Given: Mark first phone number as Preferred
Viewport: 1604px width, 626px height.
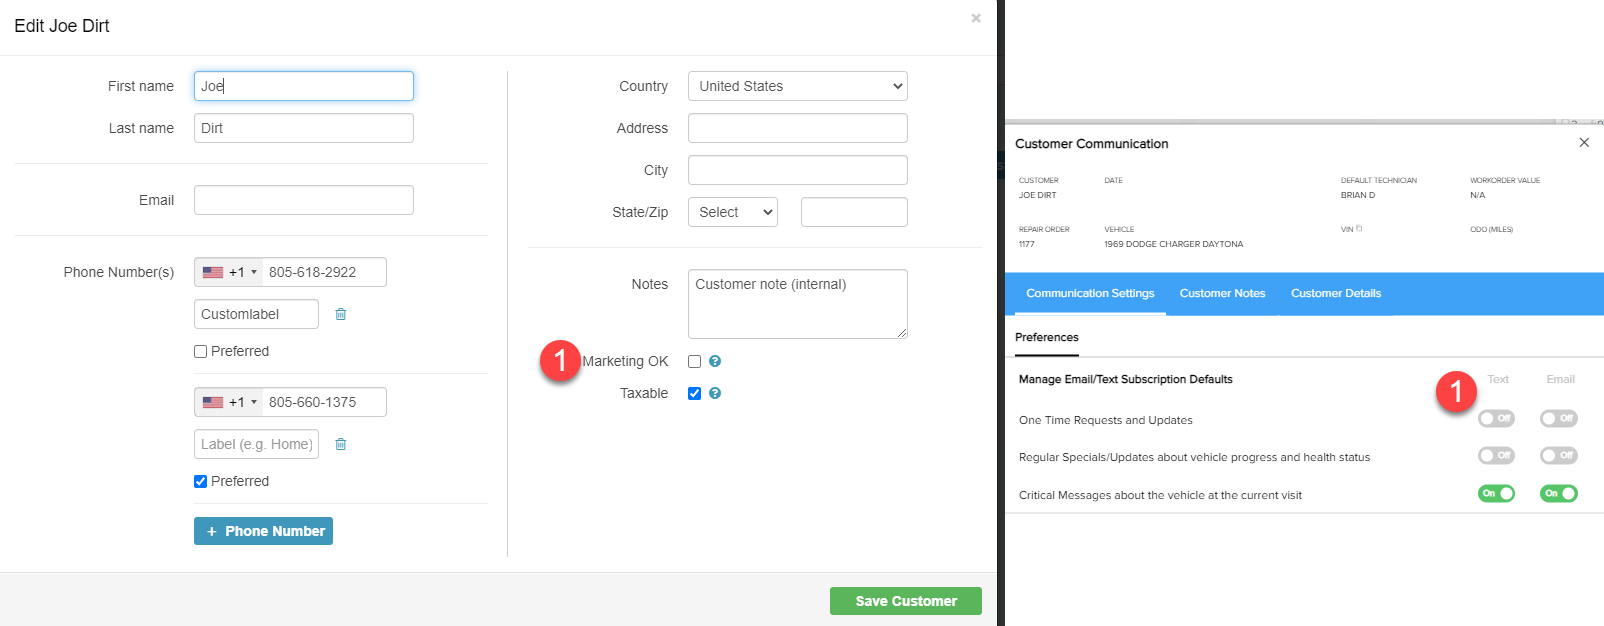Looking at the screenshot, I should [200, 351].
